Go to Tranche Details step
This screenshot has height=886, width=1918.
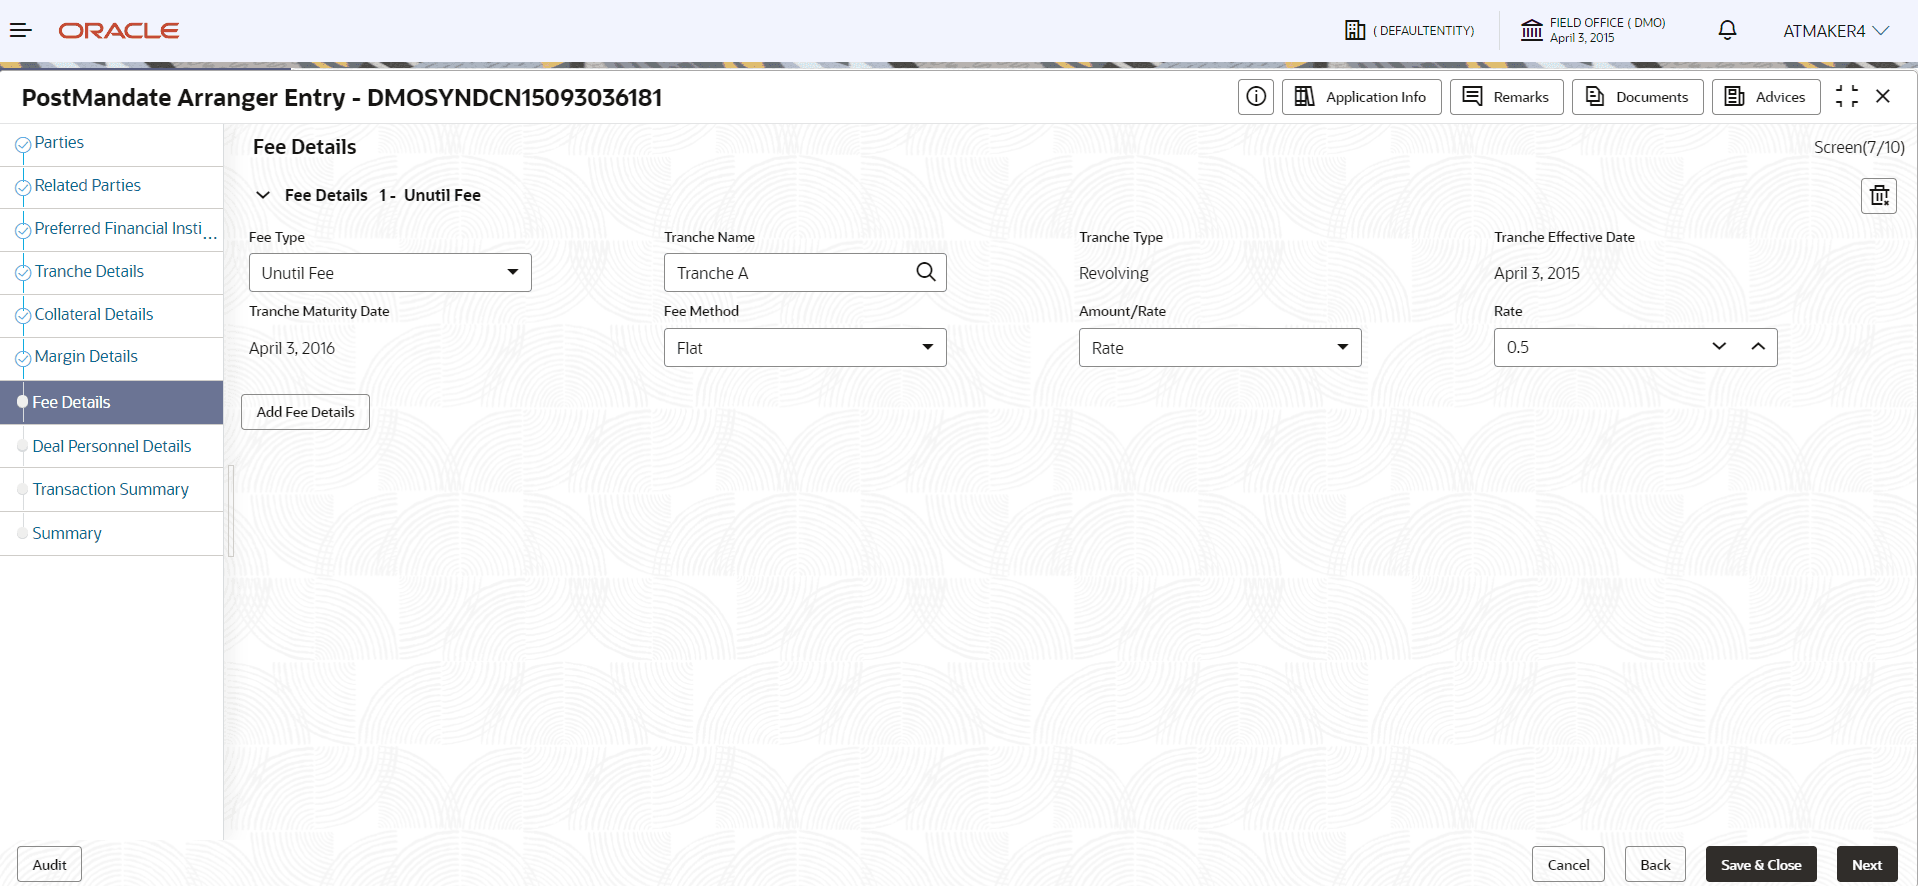pyautogui.click(x=89, y=272)
